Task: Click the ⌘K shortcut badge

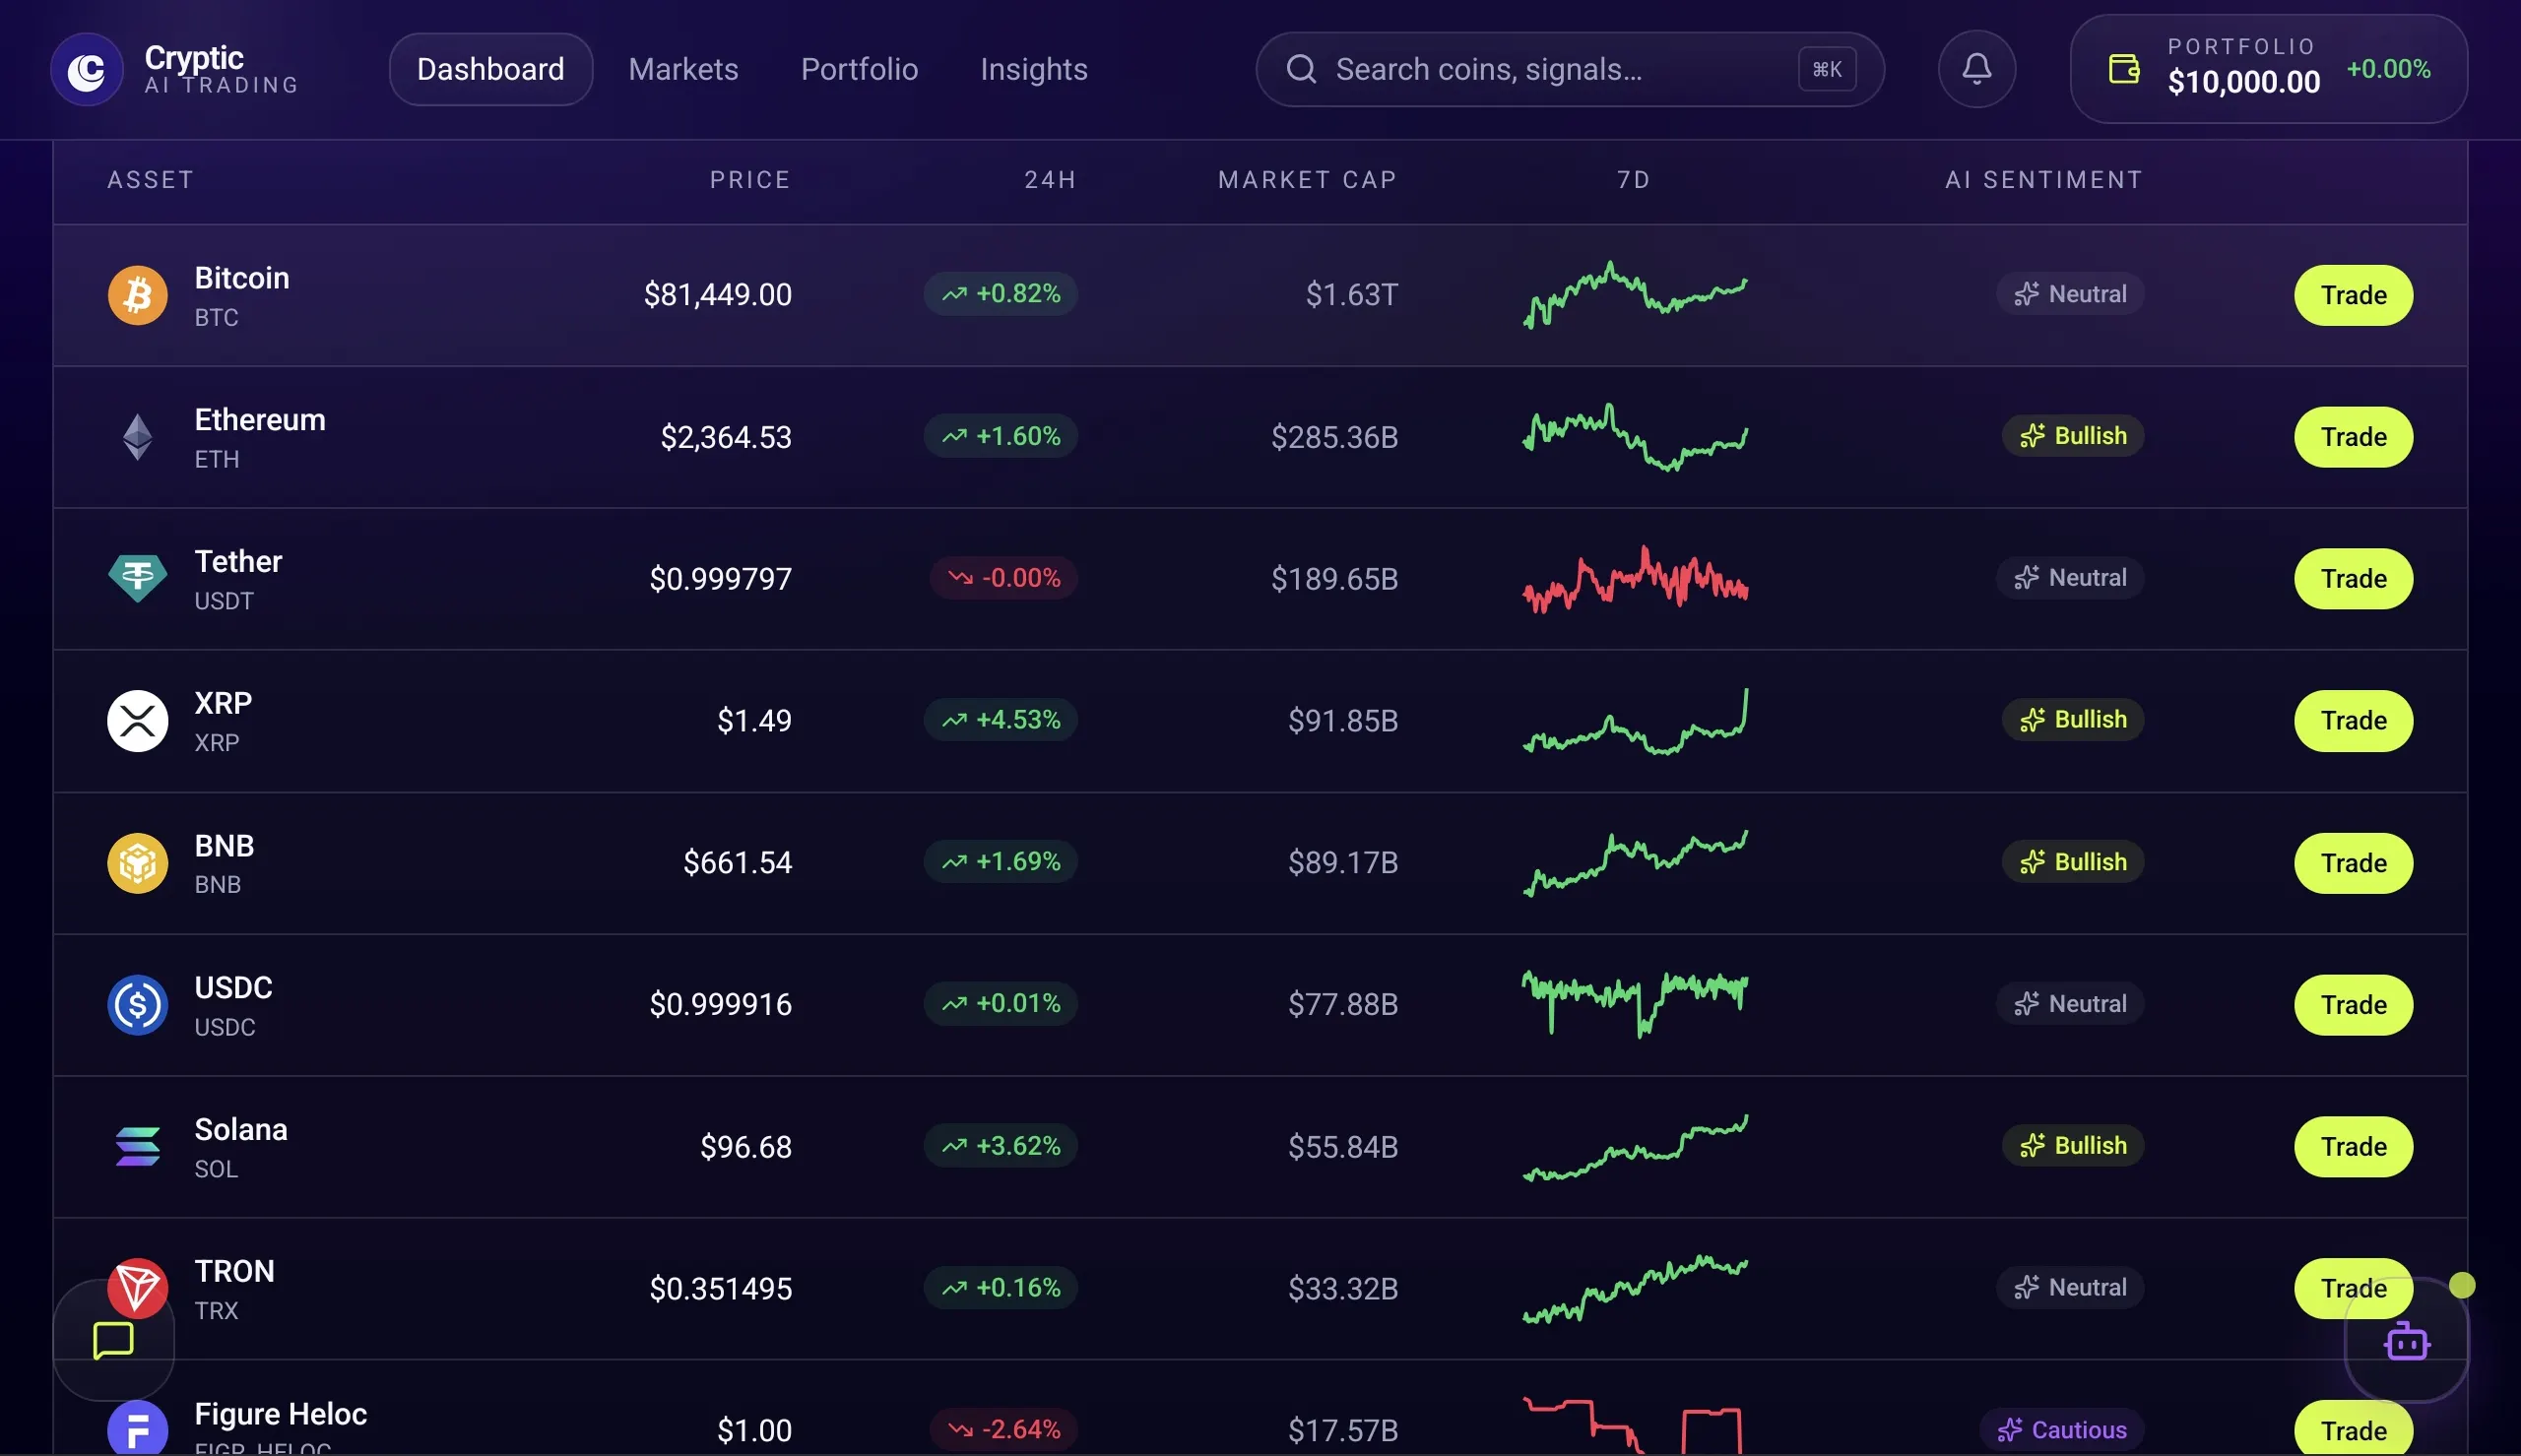Action: (1827, 69)
